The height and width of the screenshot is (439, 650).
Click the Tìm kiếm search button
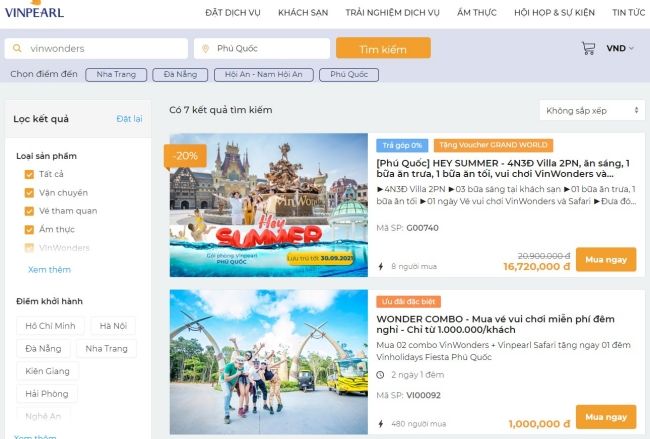[383, 49]
